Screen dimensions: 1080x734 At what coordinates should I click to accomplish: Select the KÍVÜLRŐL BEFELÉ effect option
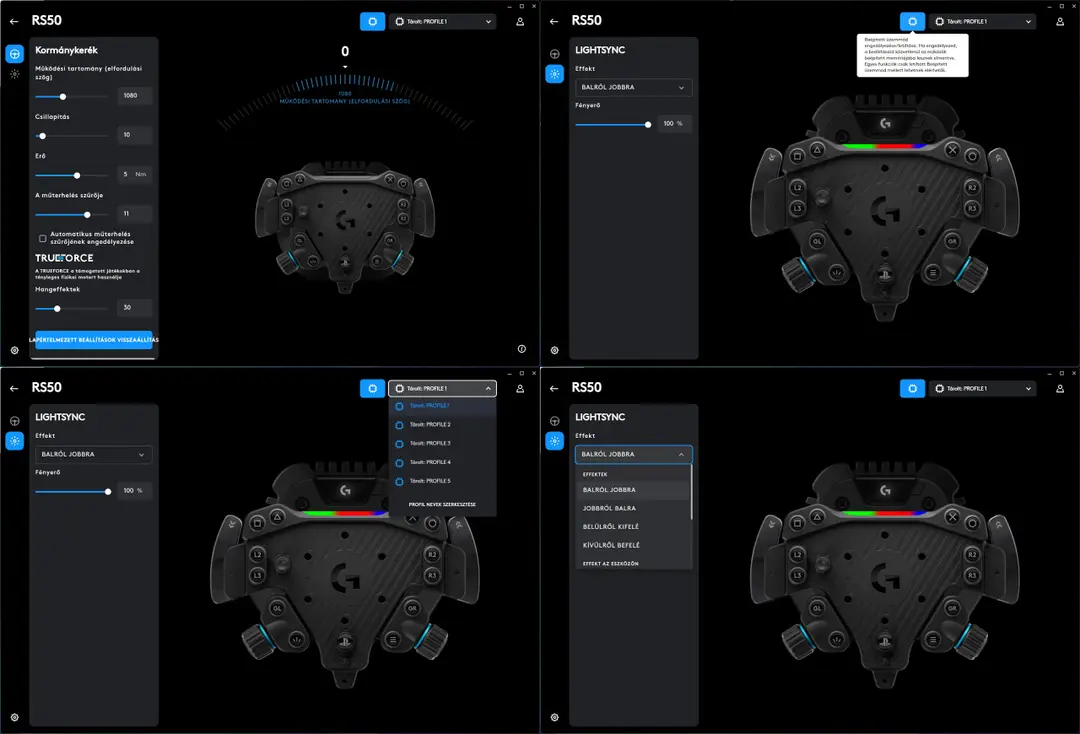[x=632, y=545]
